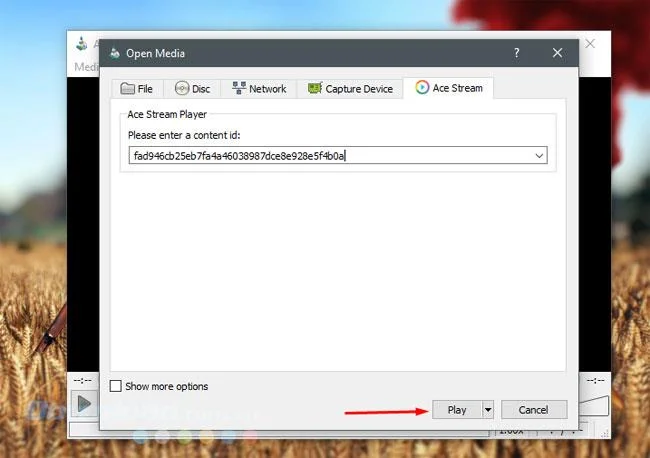Cancel the Open Media dialog
Image resolution: width=650 pixels, height=458 pixels.
click(534, 410)
